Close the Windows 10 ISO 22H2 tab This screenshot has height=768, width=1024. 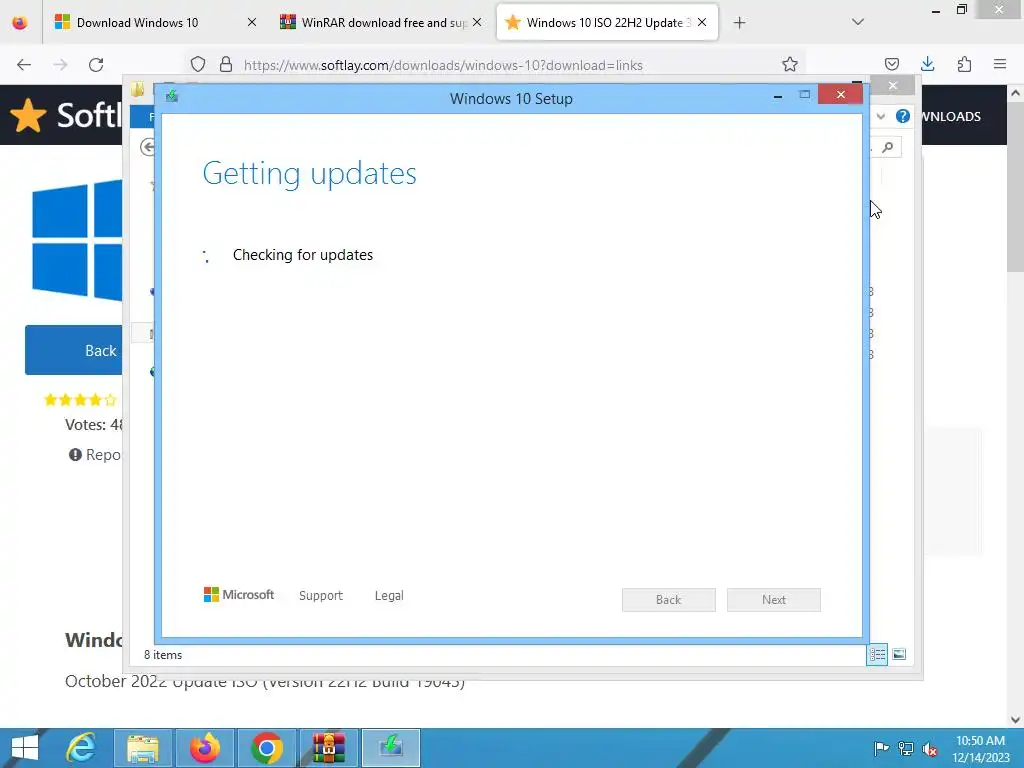point(702,23)
